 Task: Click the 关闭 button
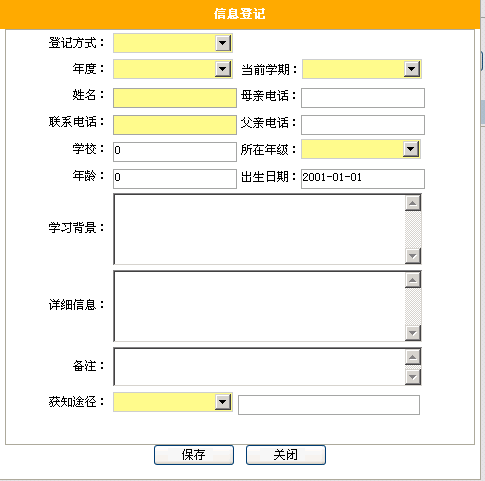(x=286, y=455)
